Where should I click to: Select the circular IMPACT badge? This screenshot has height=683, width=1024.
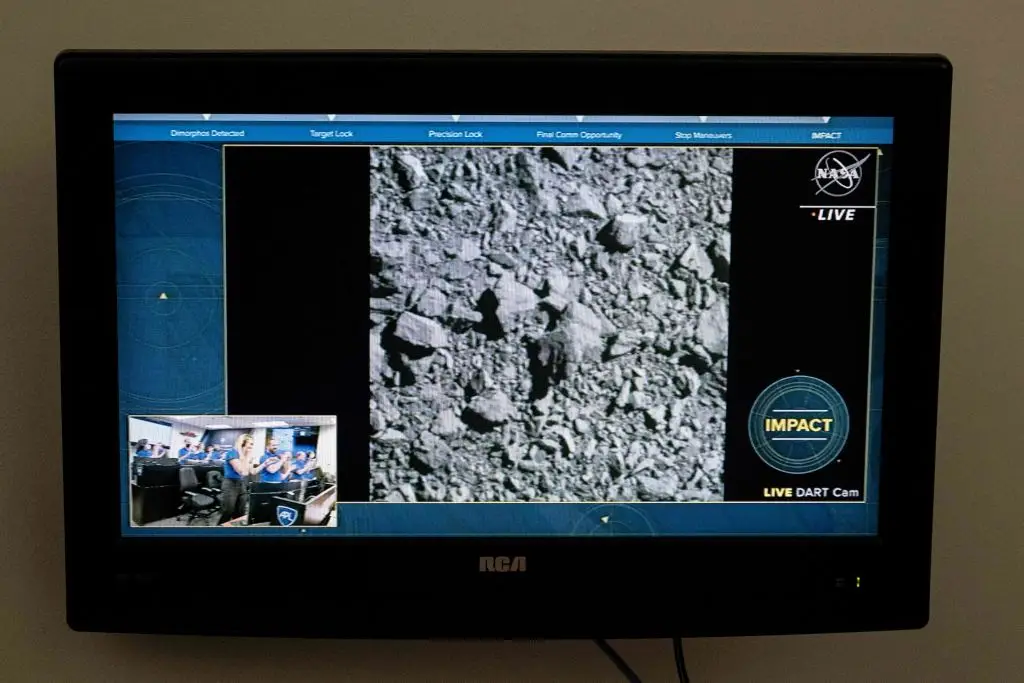(x=801, y=424)
